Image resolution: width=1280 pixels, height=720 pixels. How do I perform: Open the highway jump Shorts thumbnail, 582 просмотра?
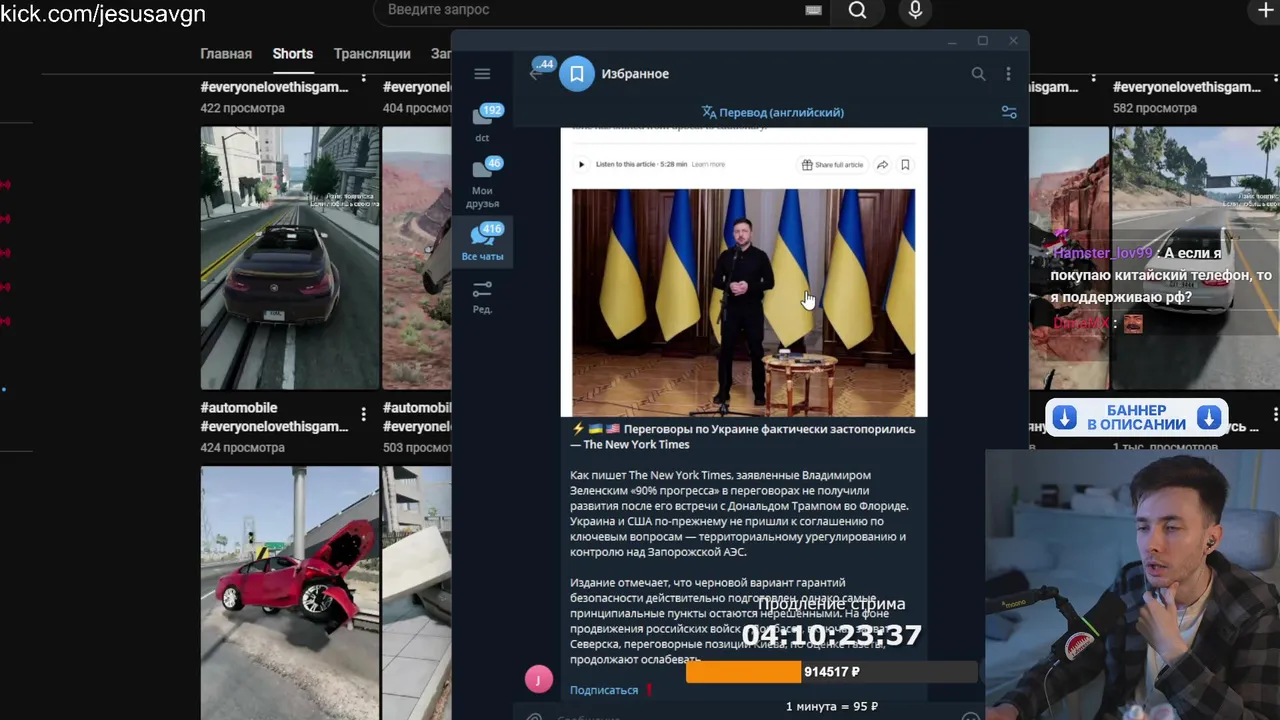pos(1196,258)
